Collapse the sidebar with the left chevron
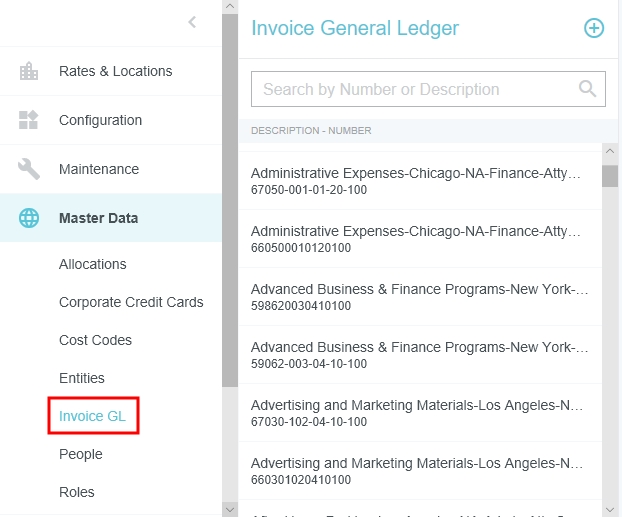Viewport: 622px width, 517px height. [192, 22]
